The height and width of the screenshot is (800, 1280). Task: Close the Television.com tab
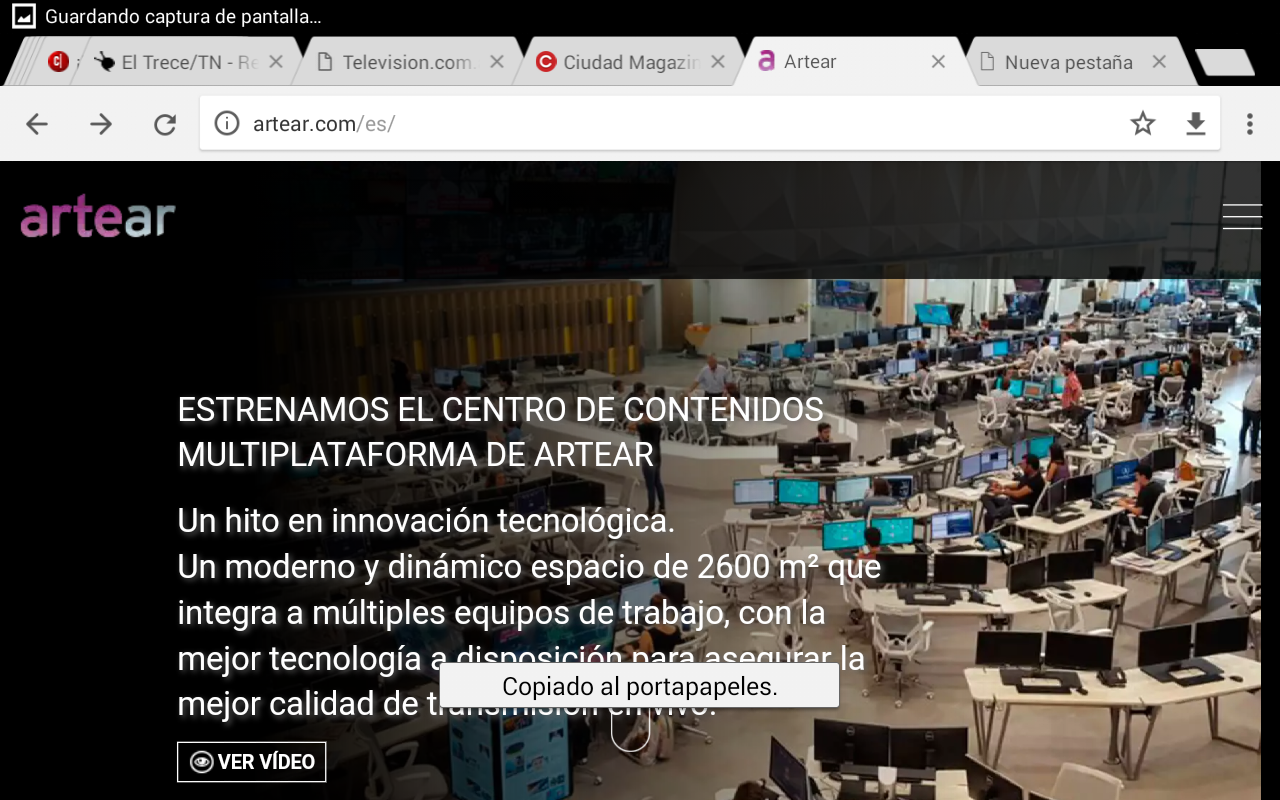[x=497, y=62]
